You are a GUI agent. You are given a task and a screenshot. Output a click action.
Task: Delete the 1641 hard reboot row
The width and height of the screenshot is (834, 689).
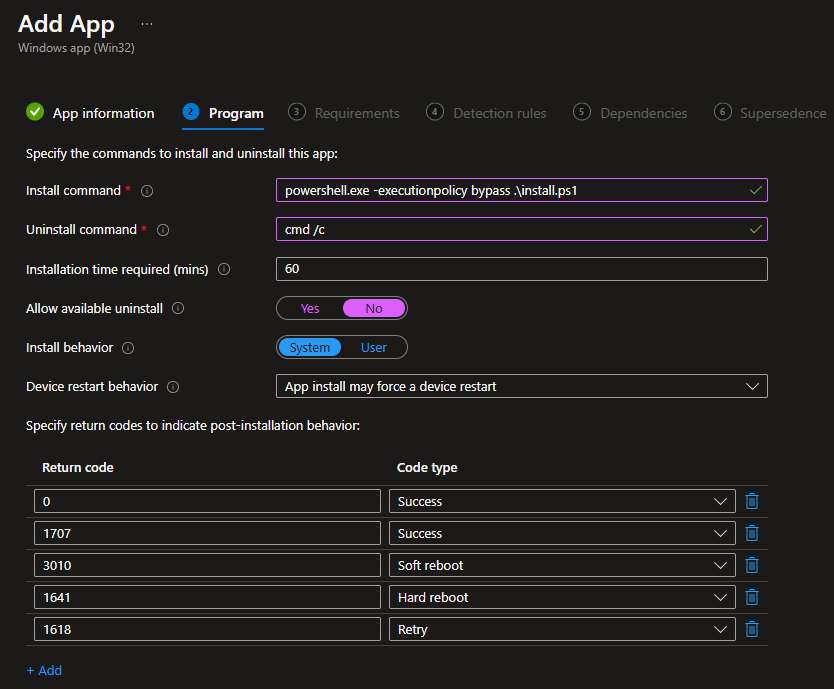pos(752,597)
